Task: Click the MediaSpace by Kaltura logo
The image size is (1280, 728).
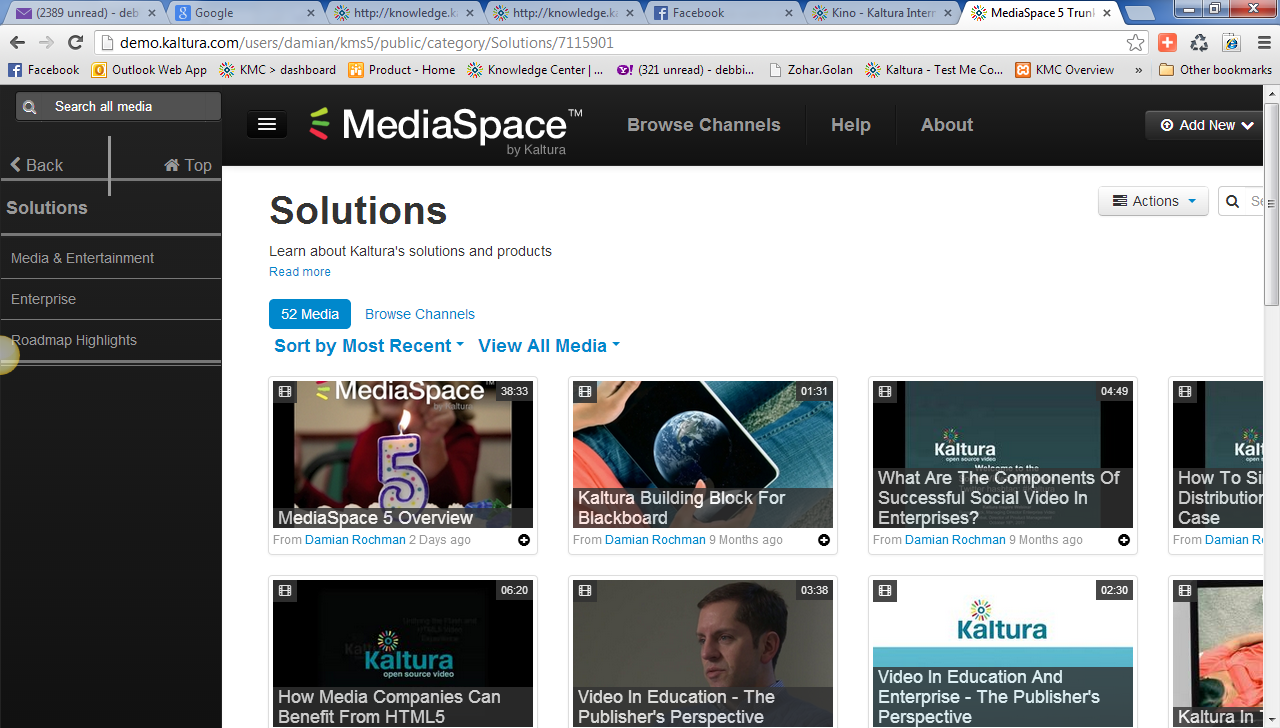Action: click(x=446, y=129)
